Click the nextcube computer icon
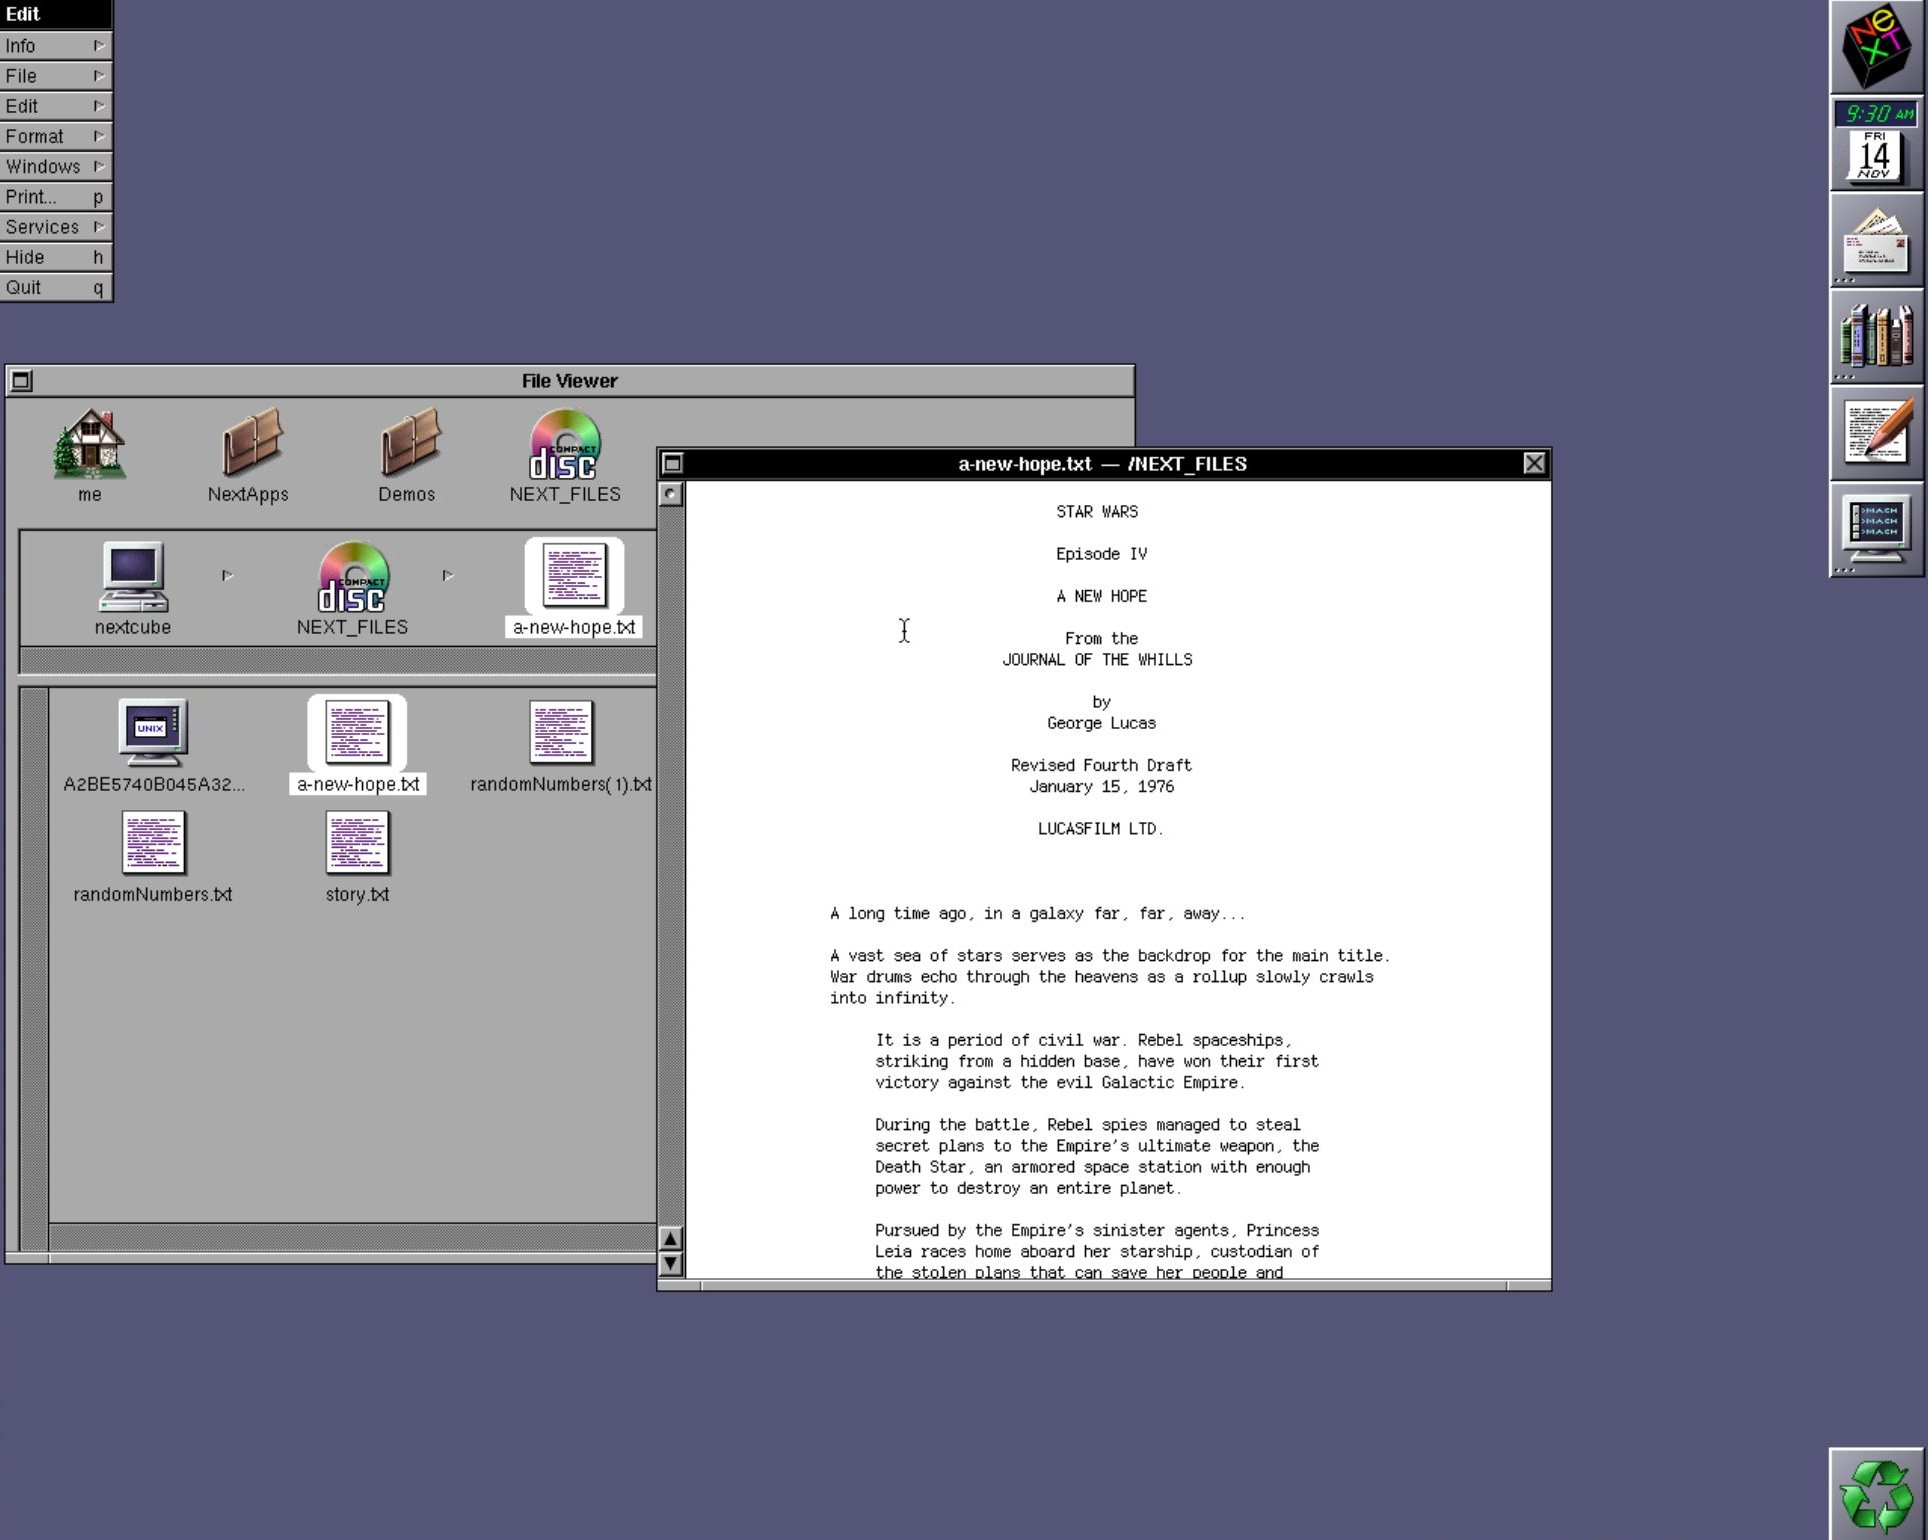This screenshot has height=1540, width=1928. click(133, 577)
